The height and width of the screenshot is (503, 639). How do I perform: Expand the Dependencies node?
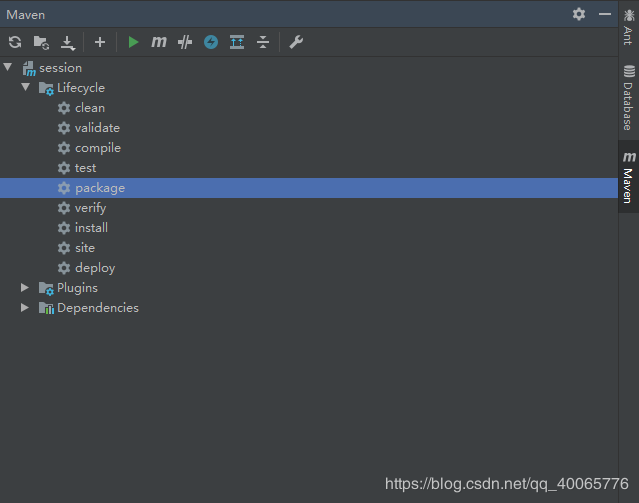tap(26, 308)
